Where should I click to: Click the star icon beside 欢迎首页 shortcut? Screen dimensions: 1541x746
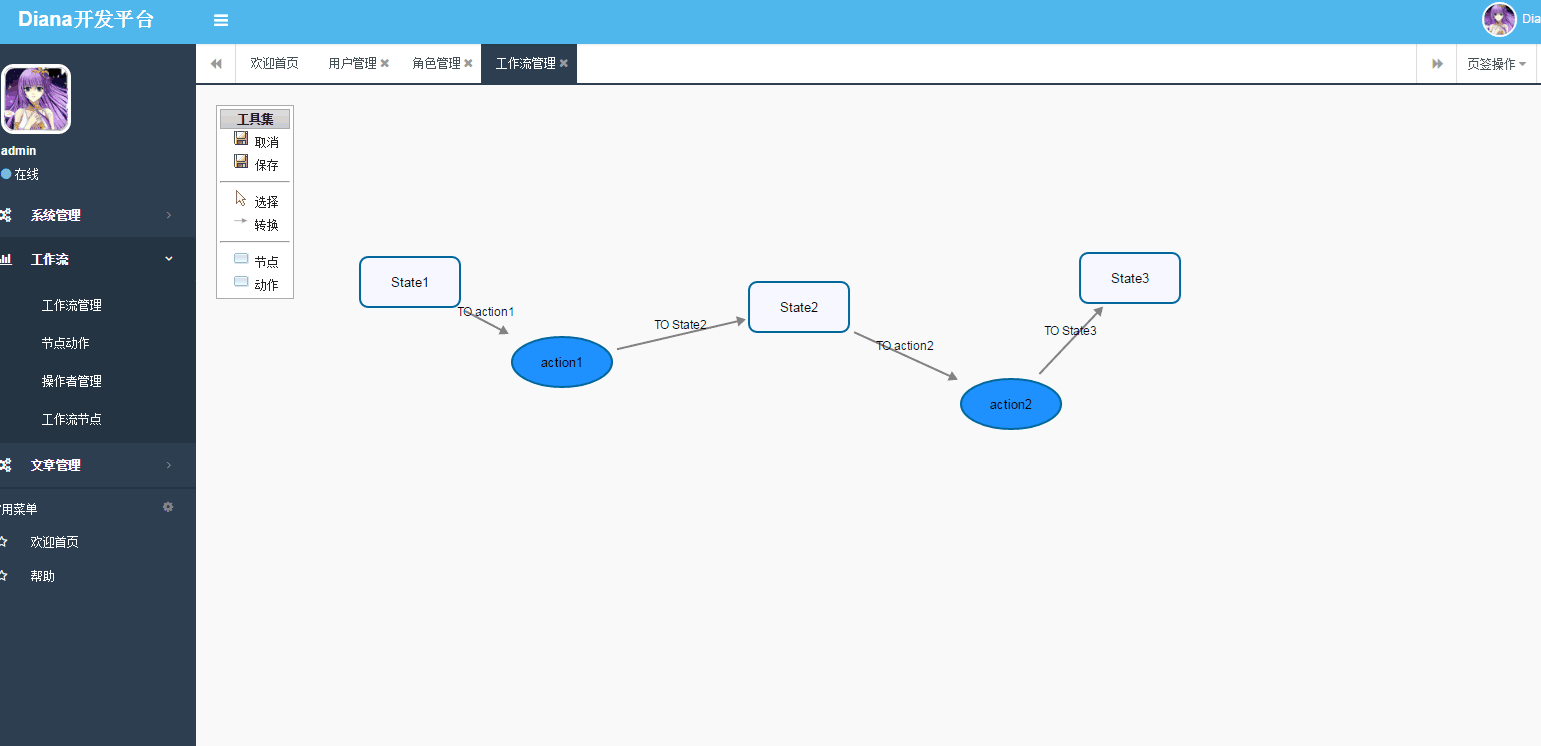3,542
